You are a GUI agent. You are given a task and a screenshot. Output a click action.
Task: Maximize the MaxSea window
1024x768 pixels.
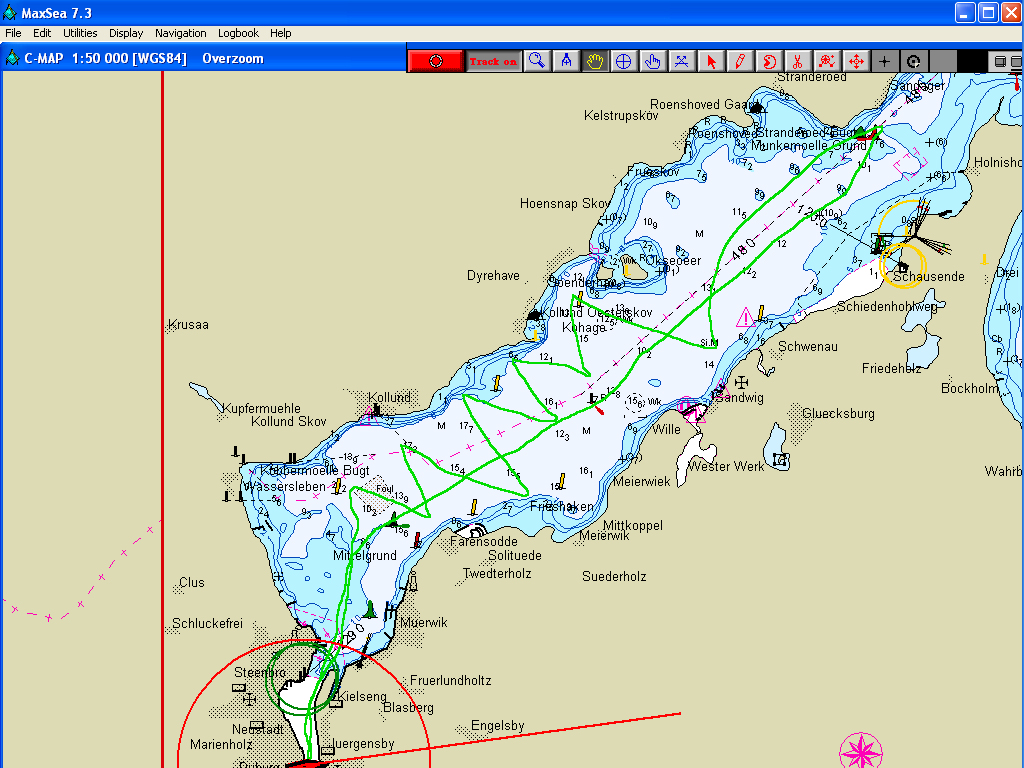click(x=988, y=12)
